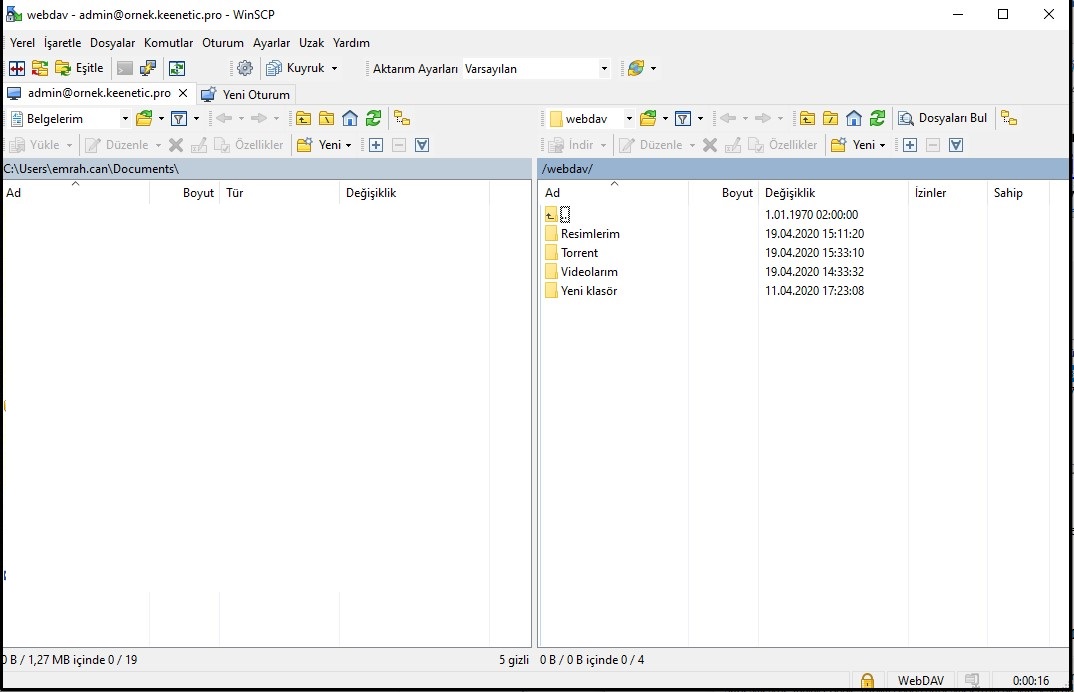This screenshot has width=1074, height=692.
Task: Select the Resimlerim folder
Action: click(590, 234)
